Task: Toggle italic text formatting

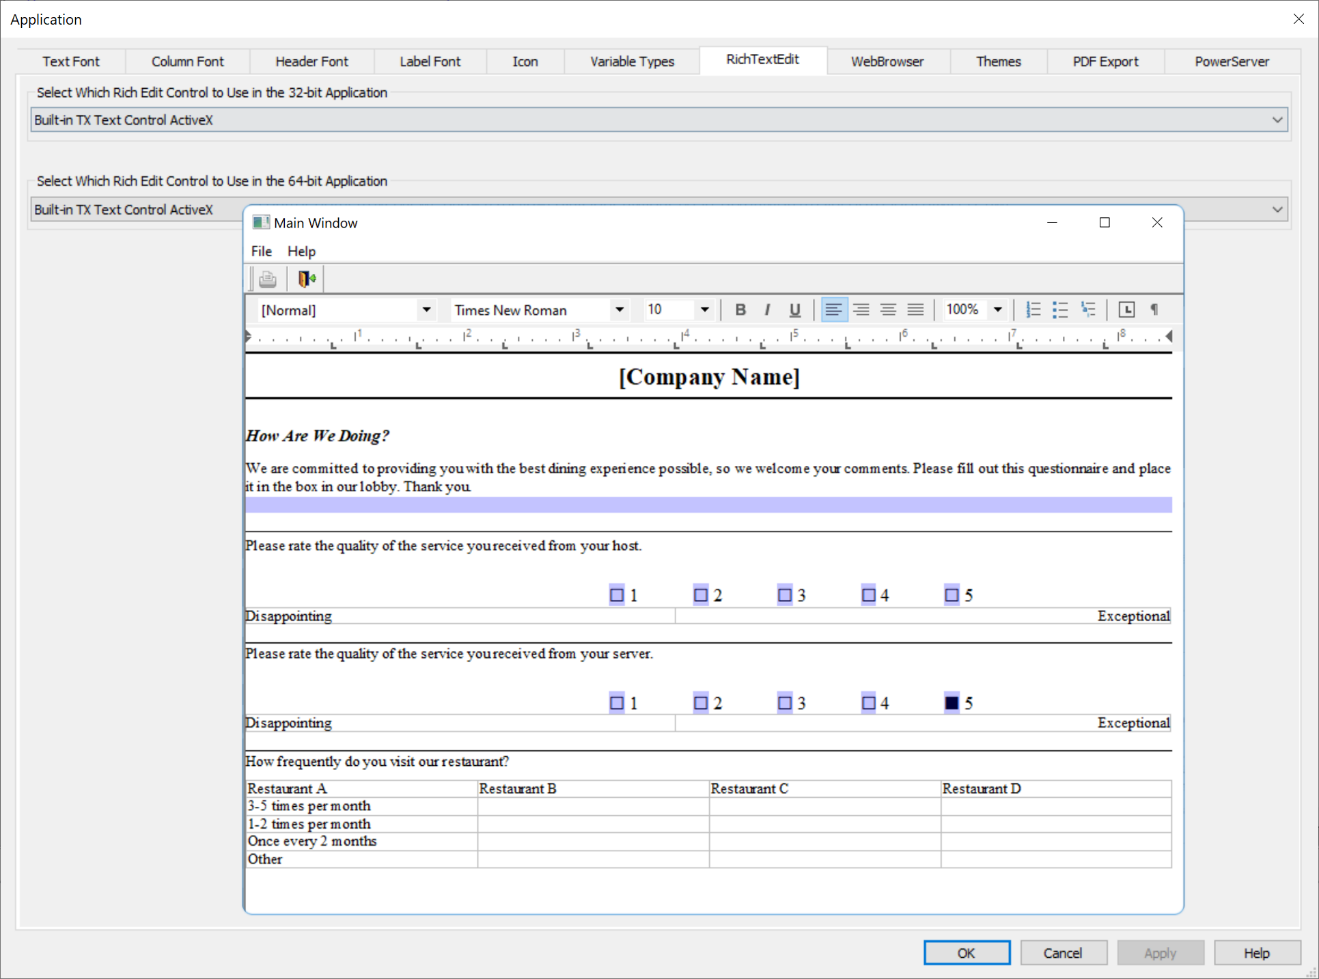Action: [767, 309]
